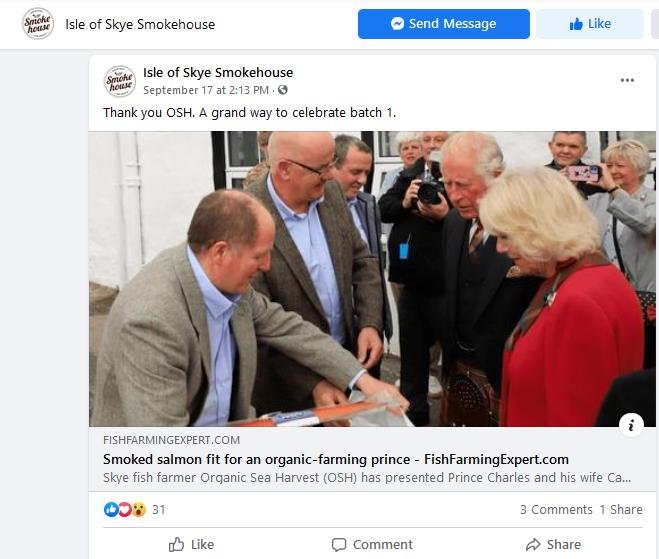Click the link info icon on image

coord(631,426)
